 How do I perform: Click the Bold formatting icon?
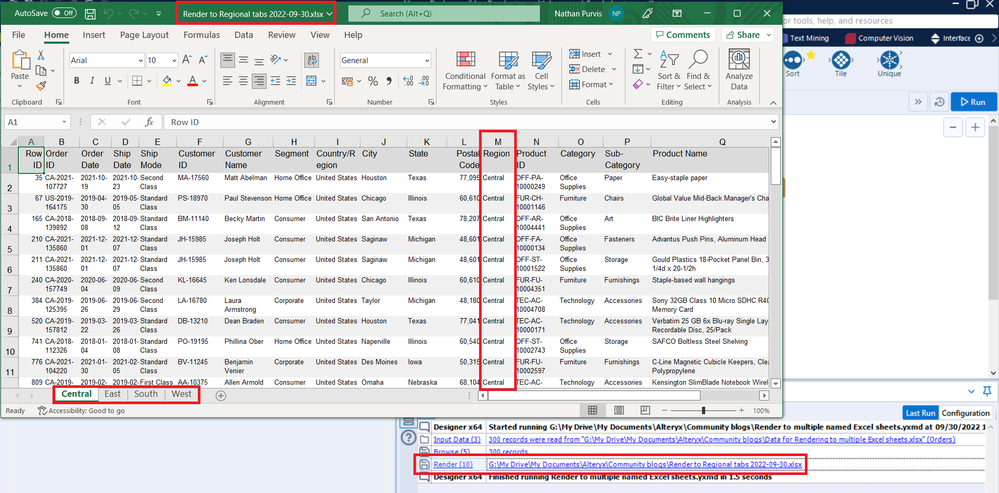tap(76, 81)
